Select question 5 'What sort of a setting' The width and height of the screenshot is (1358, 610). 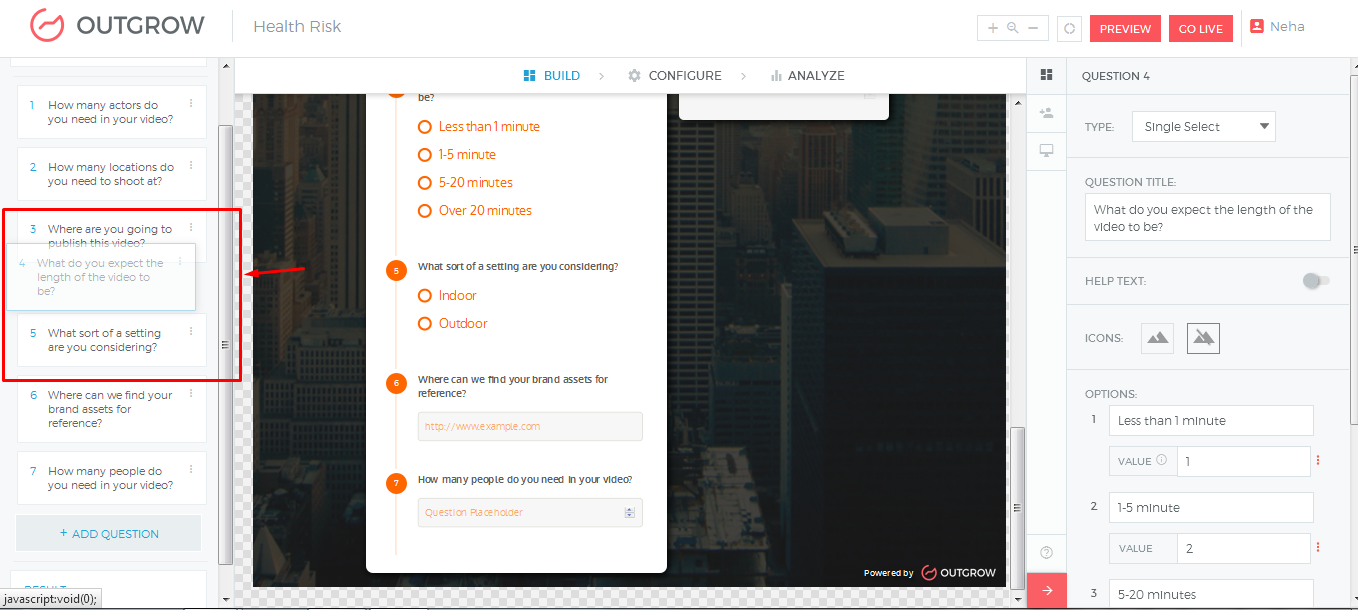(111, 340)
